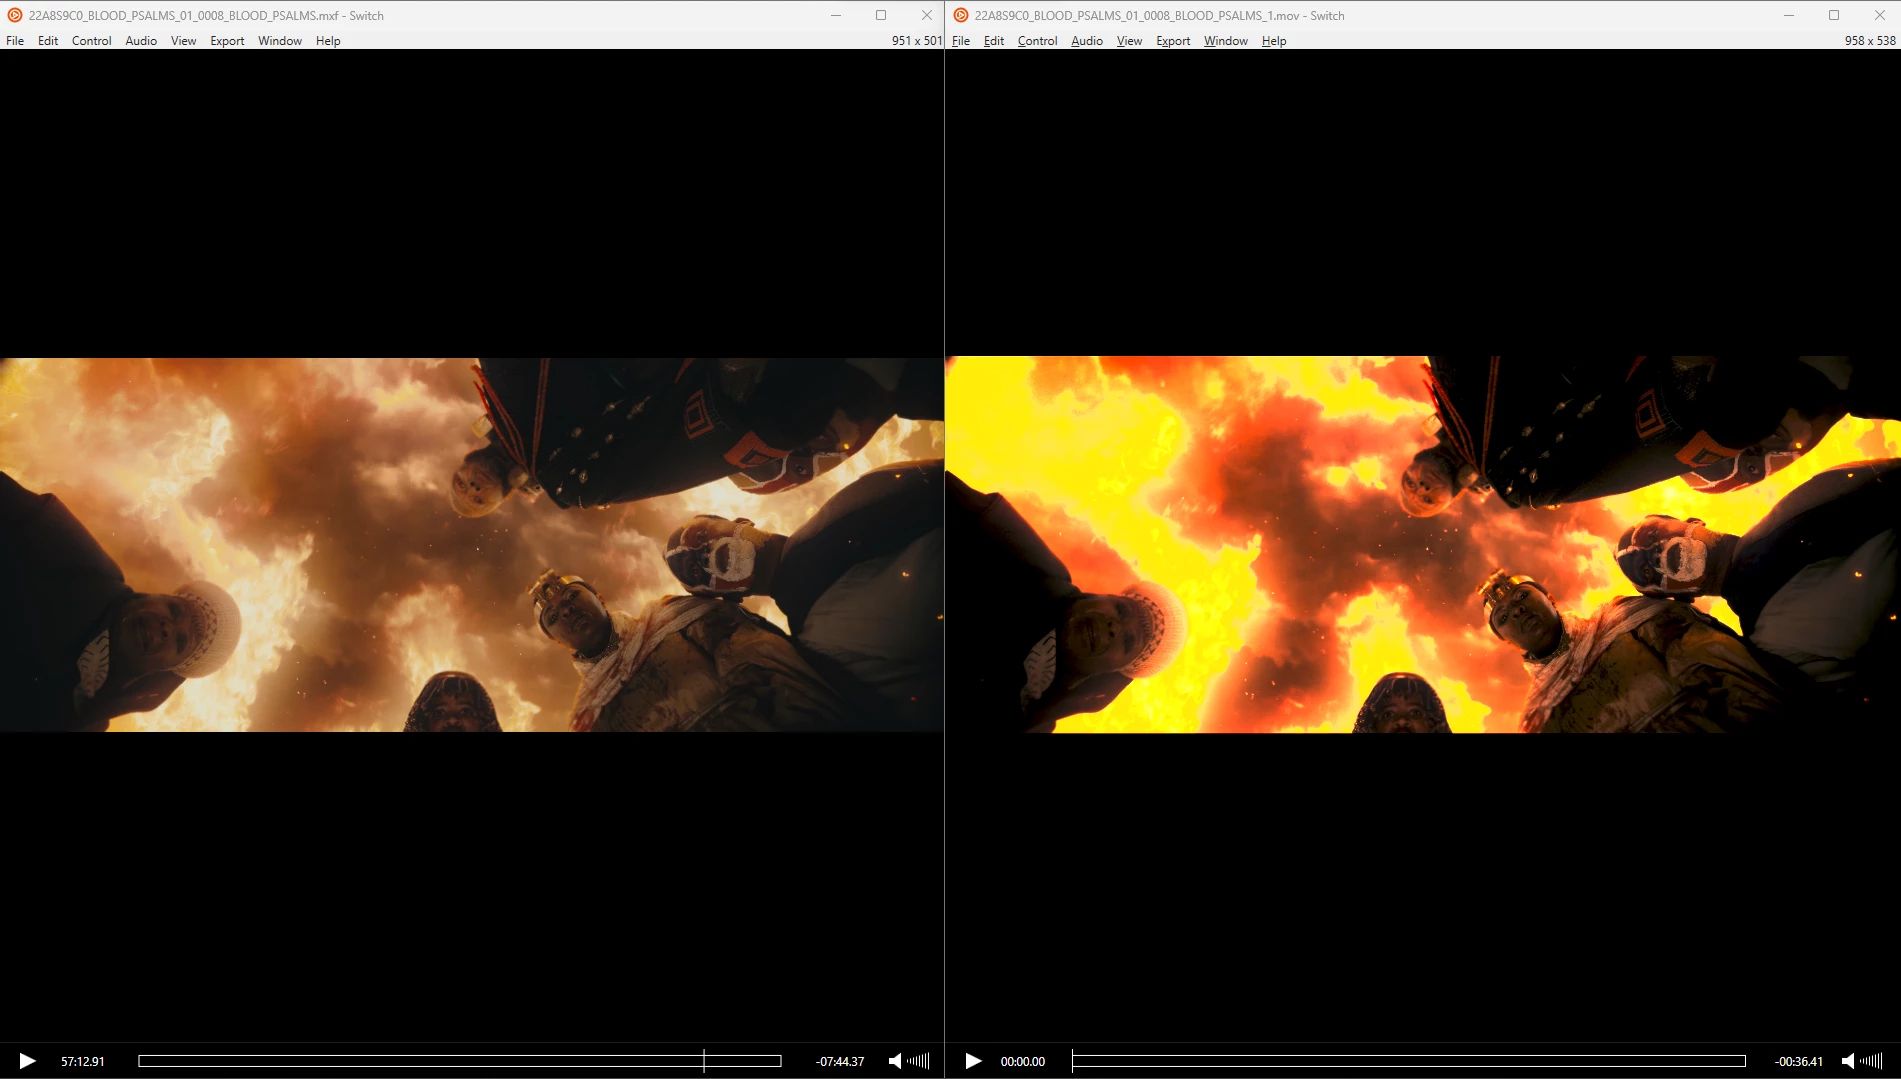The image size is (1901, 1079).
Task: Open the File menu in the right .mov window
Action: (961, 41)
